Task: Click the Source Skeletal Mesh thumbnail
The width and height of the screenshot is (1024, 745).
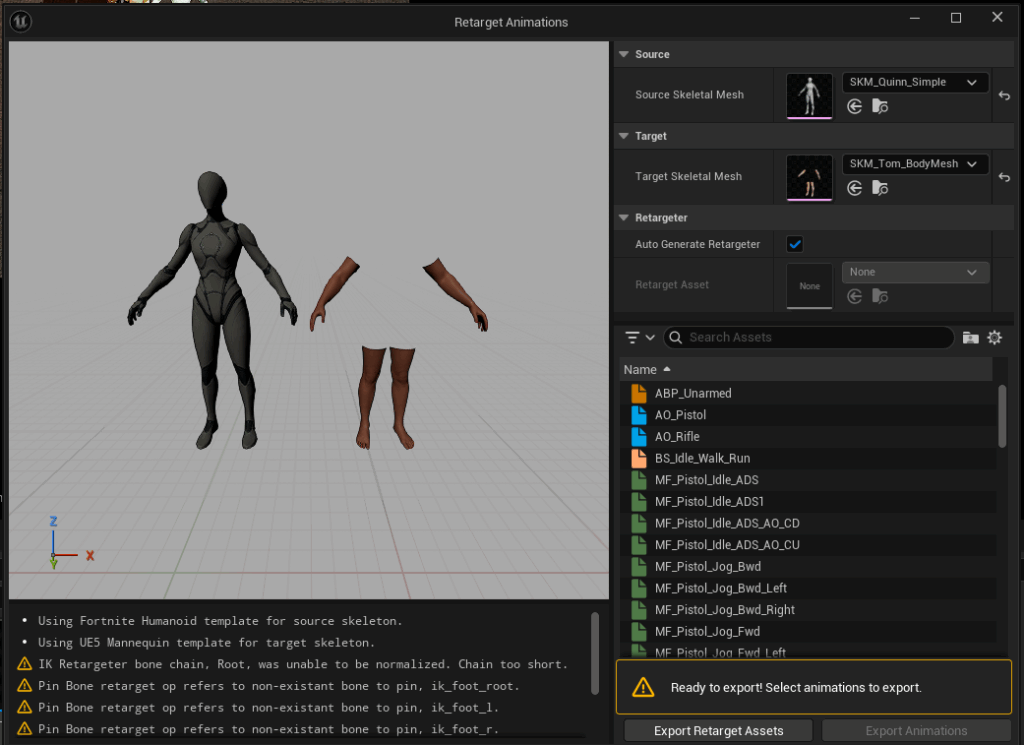Action: pyautogui.click(x=810, y=96)
